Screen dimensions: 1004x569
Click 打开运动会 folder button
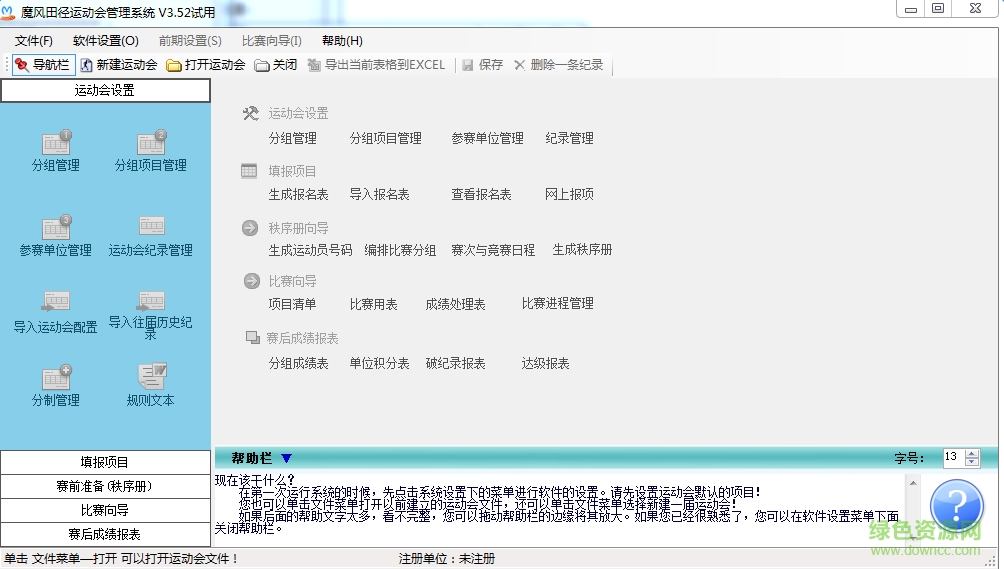click(206, 65)
